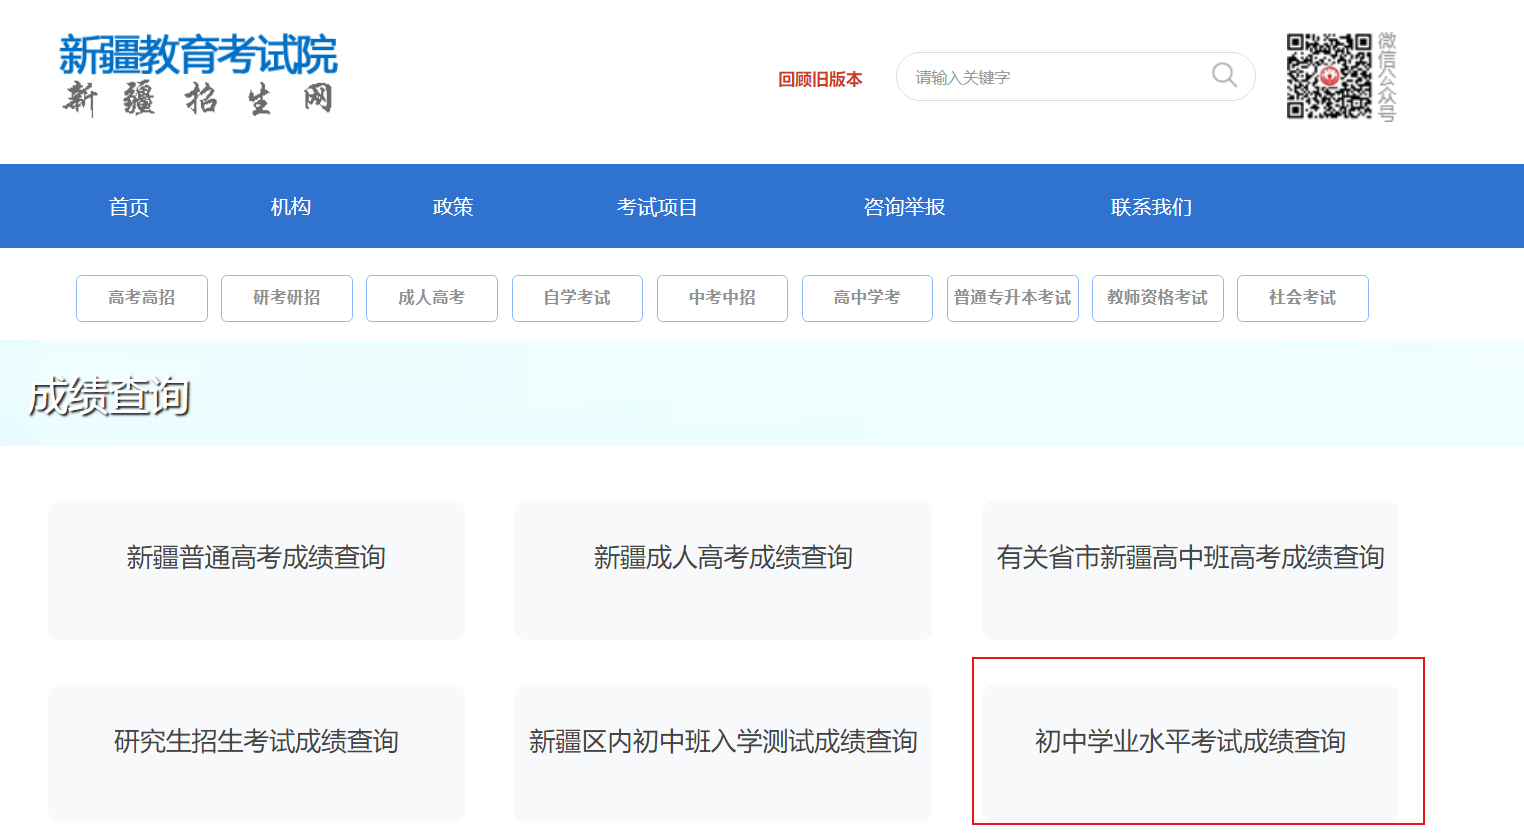The width and height of the screenshot is (1524, 837).
Task: Open the 考试项目 navigation item
Action: point(657,207)
